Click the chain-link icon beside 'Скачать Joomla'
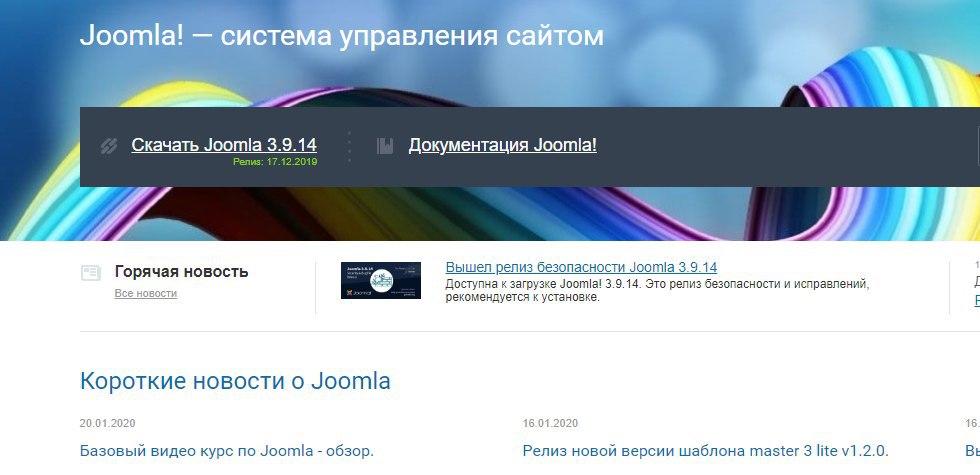This screenshot has width=980, height=475. click(x=109, y=146)
